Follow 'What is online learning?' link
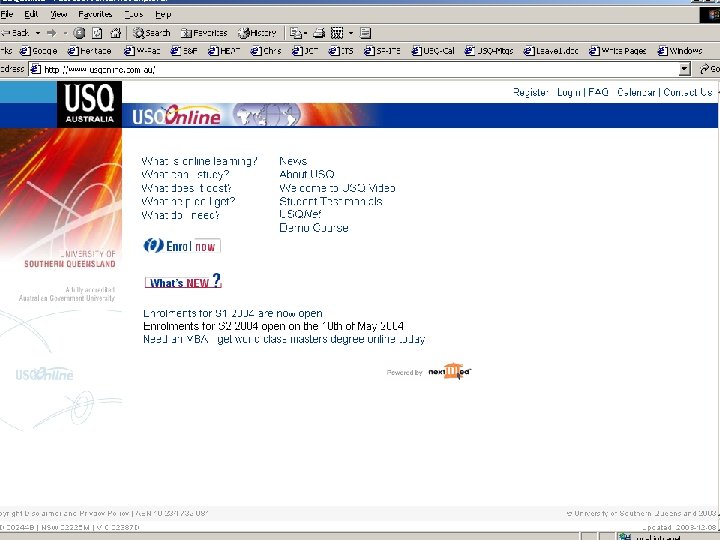The width and height of the screenshot is (720, 540). pos(199,161)
